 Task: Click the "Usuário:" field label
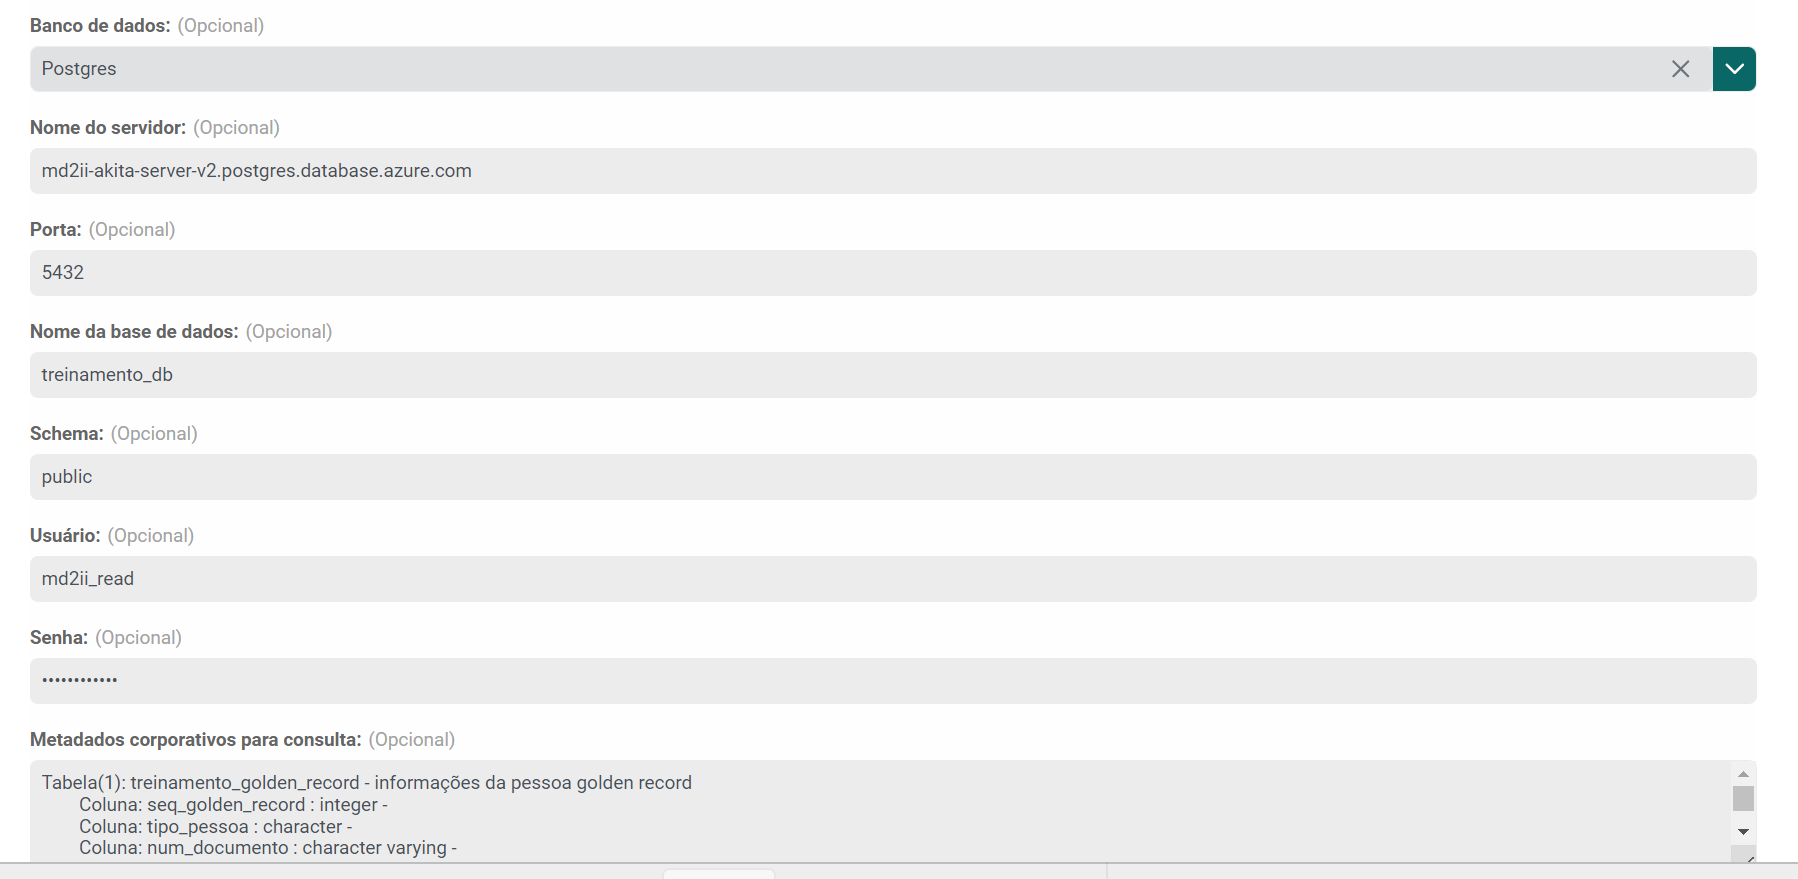click(65, 536)
